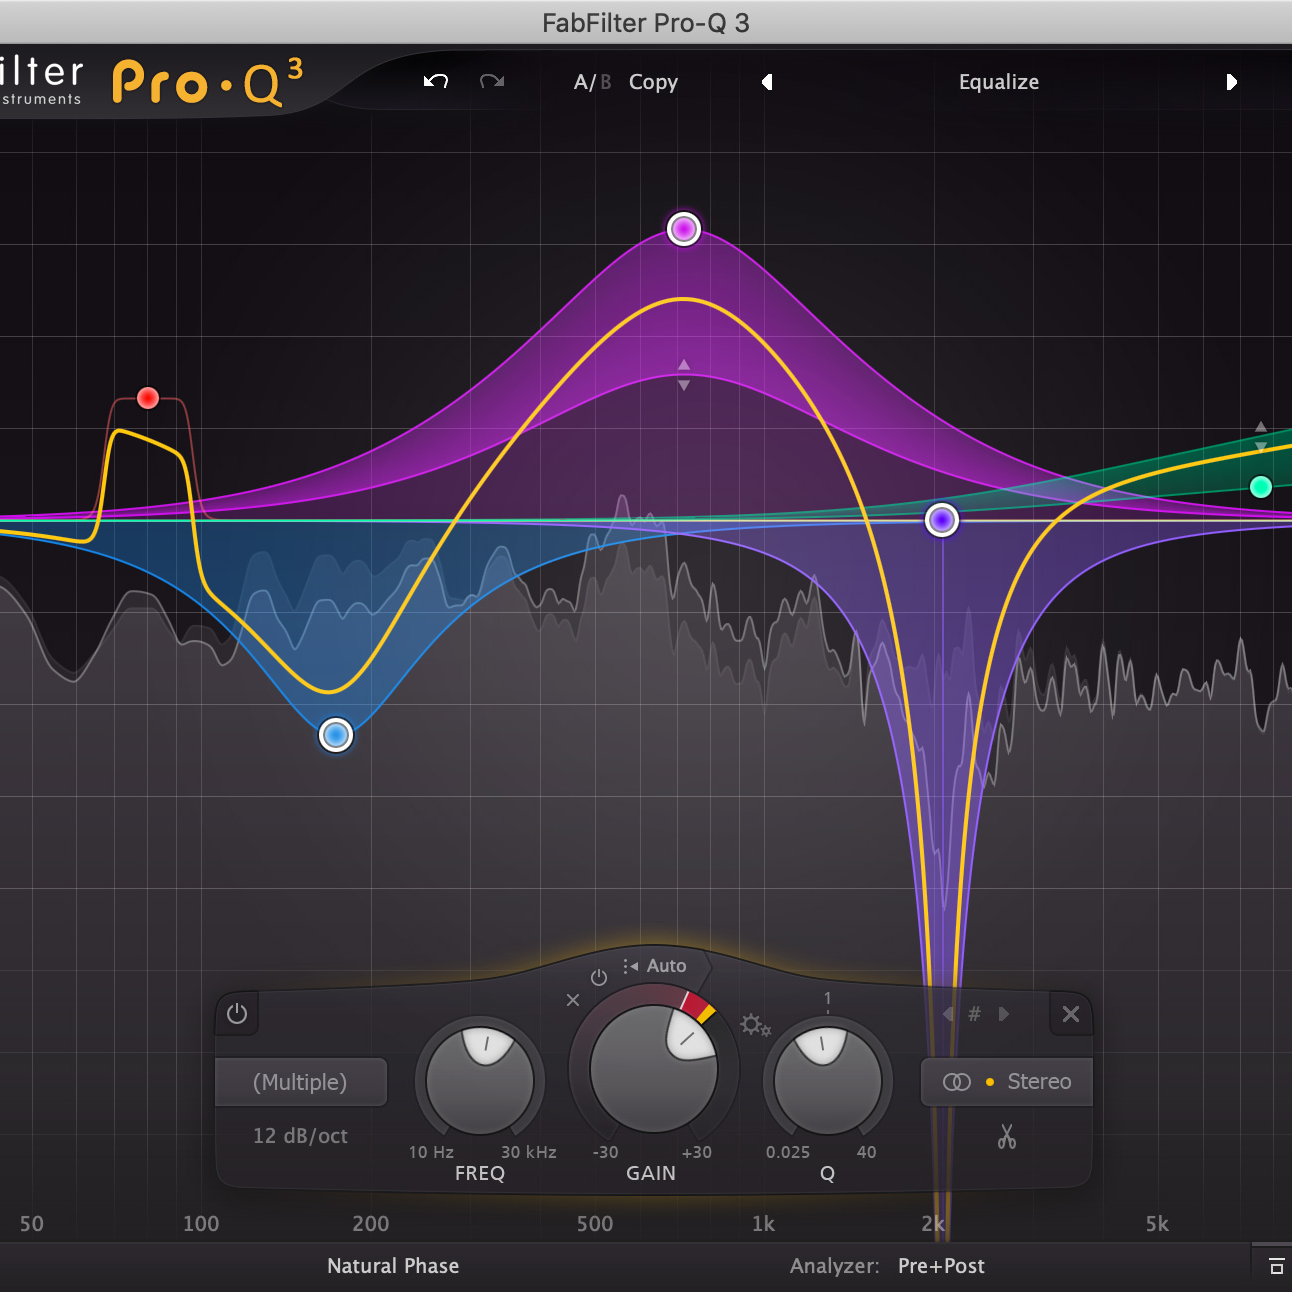The width and height of the screenshot is (1292, 1292).
Task: Open the Stereo placement dropdown
Action: pyautogui.click(x=1006, y=1082)
